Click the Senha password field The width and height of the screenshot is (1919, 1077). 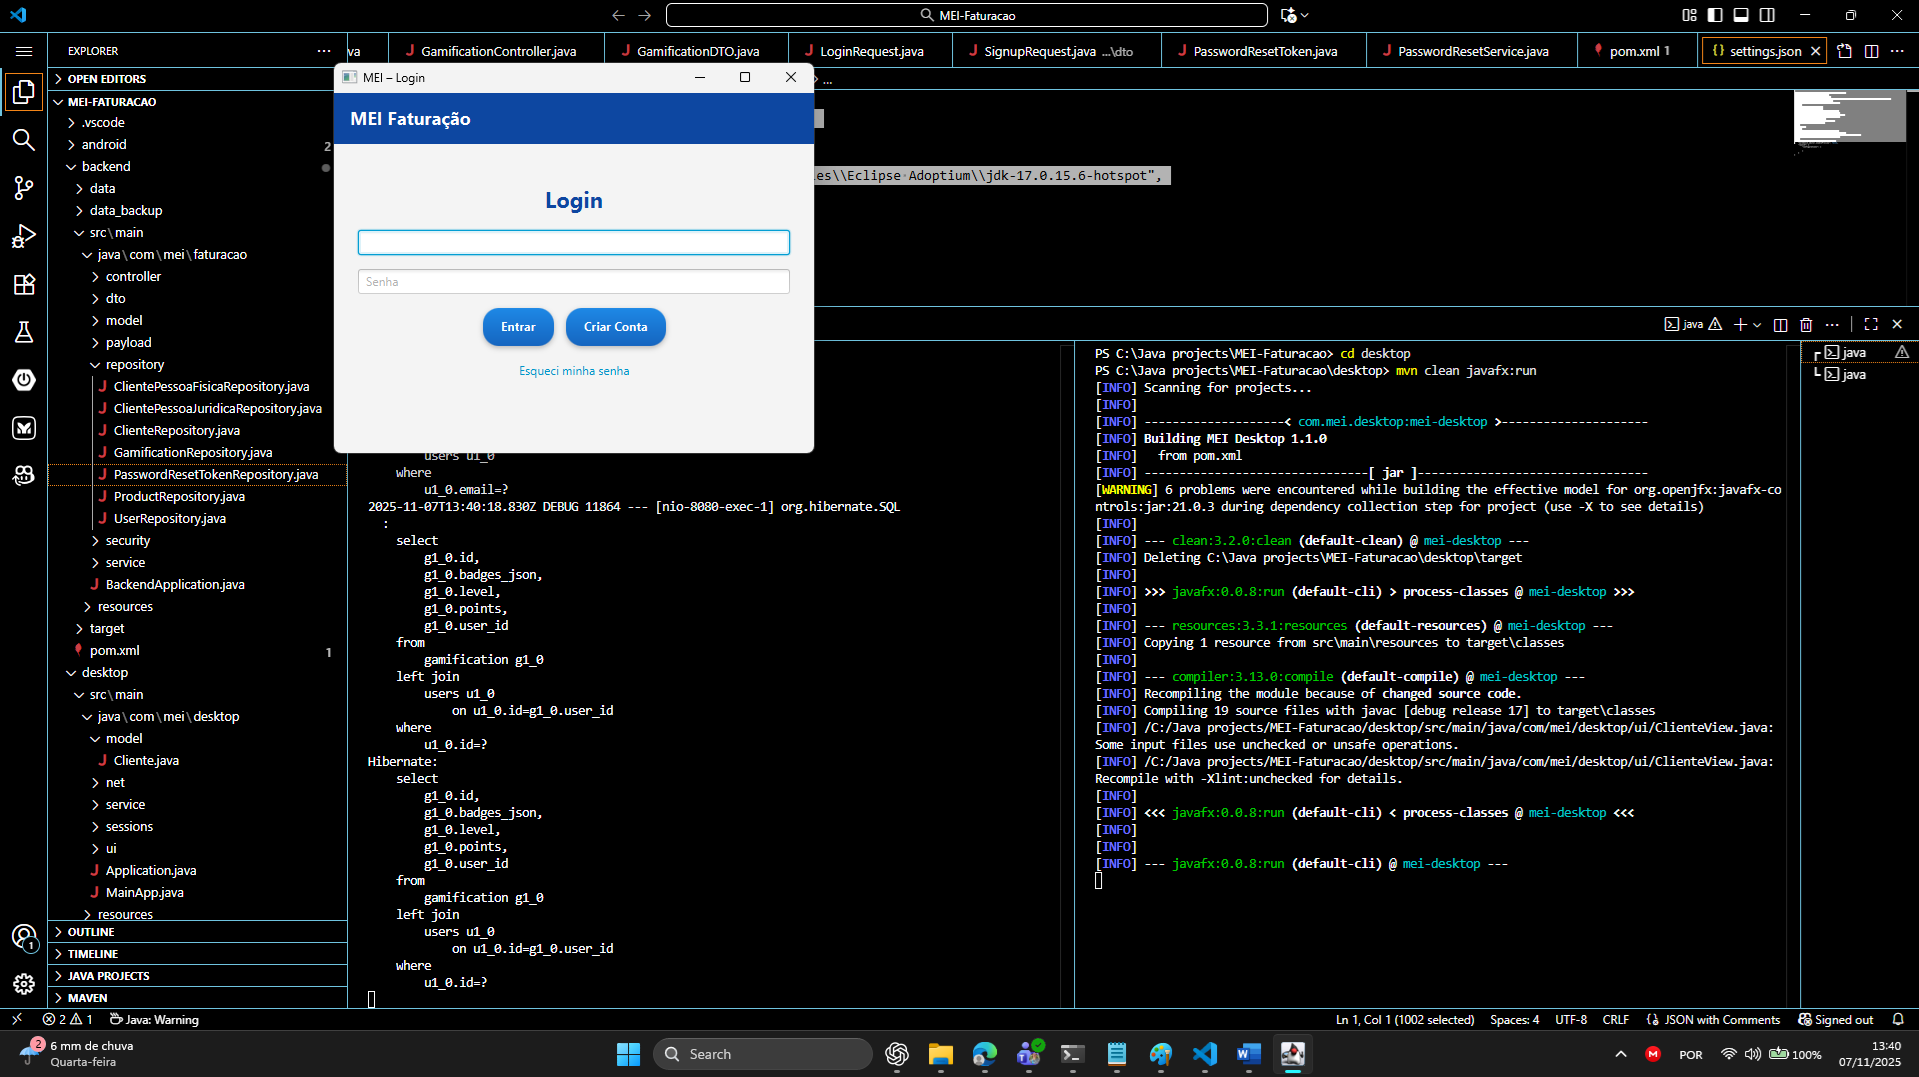pos(574,282)
